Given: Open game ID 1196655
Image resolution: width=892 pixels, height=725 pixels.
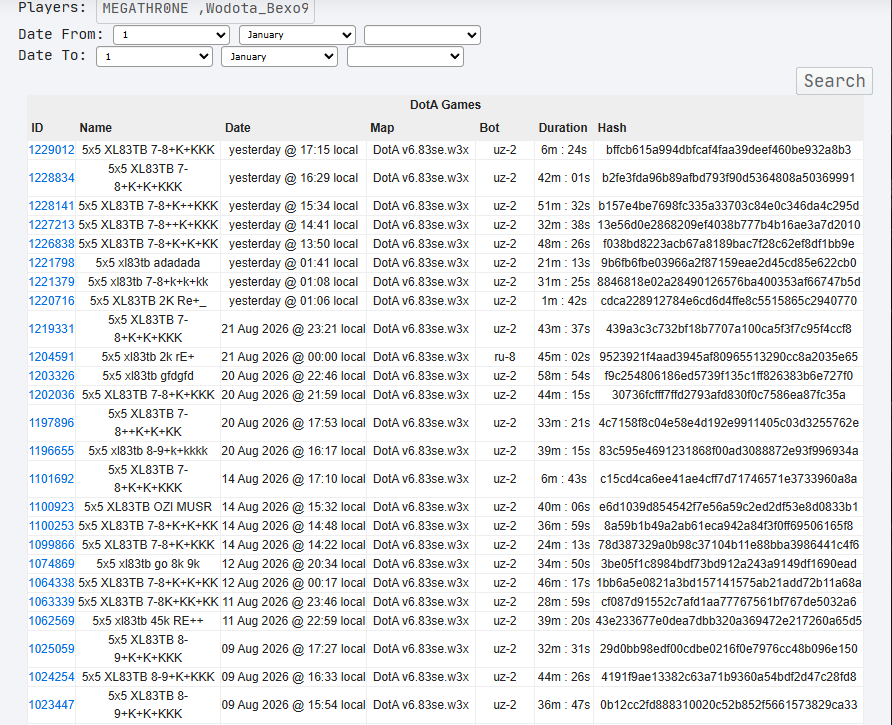Looking at the screenshot, I should 51,451.
